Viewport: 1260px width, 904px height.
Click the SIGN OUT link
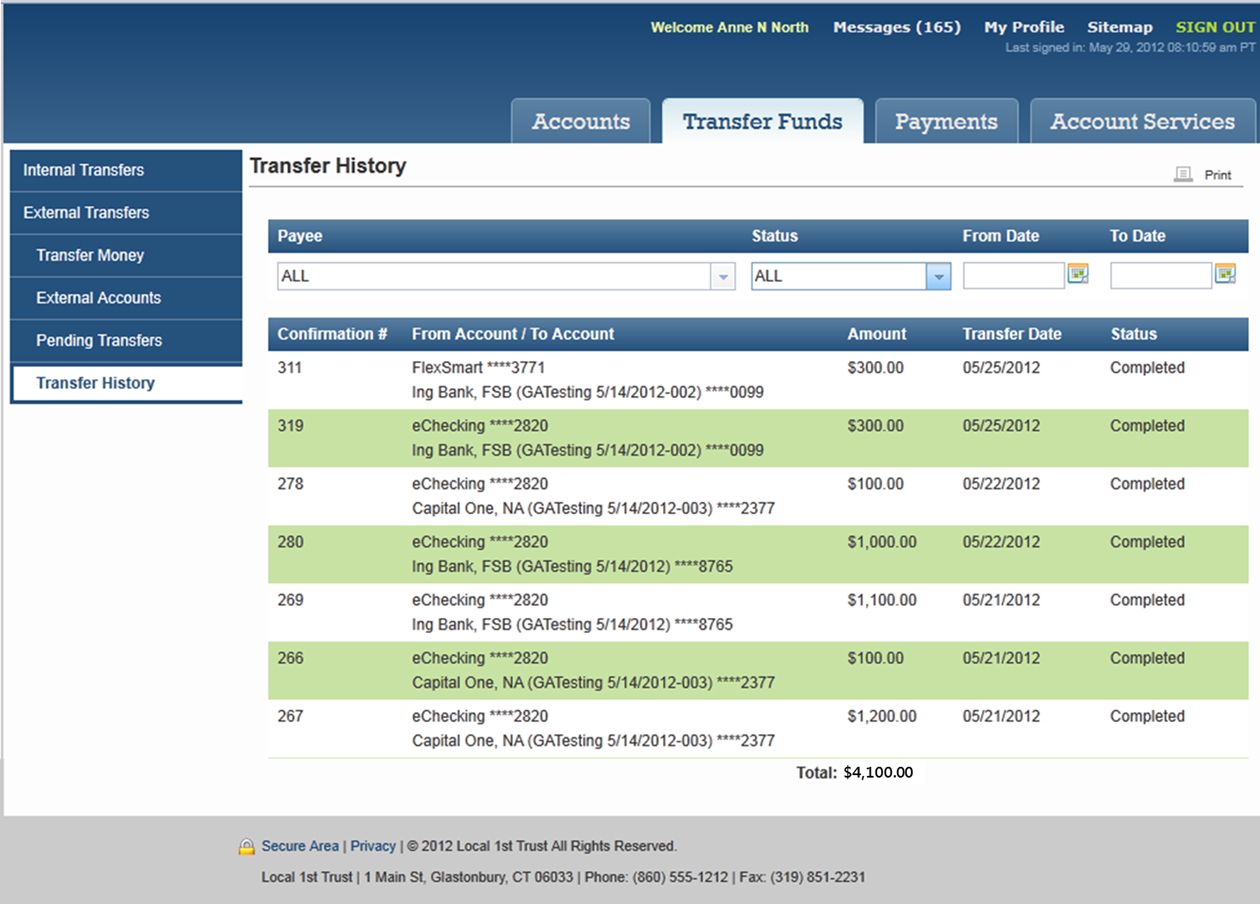coord(1214,27)
